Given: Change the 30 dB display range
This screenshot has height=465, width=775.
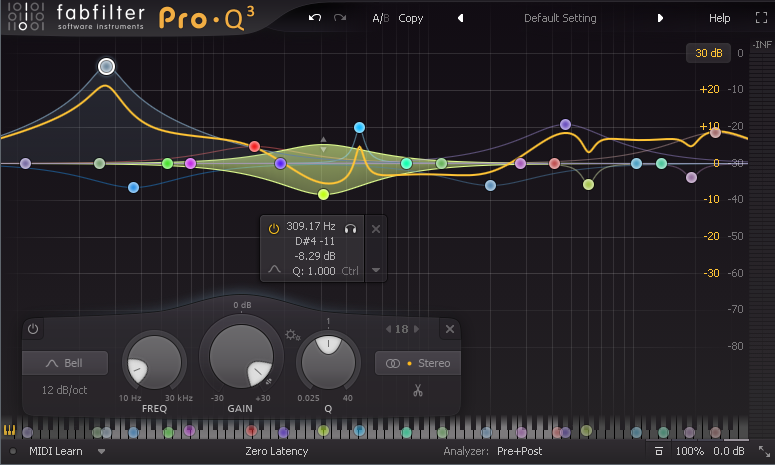Looking at the screenshot, I should coord(708,53).
